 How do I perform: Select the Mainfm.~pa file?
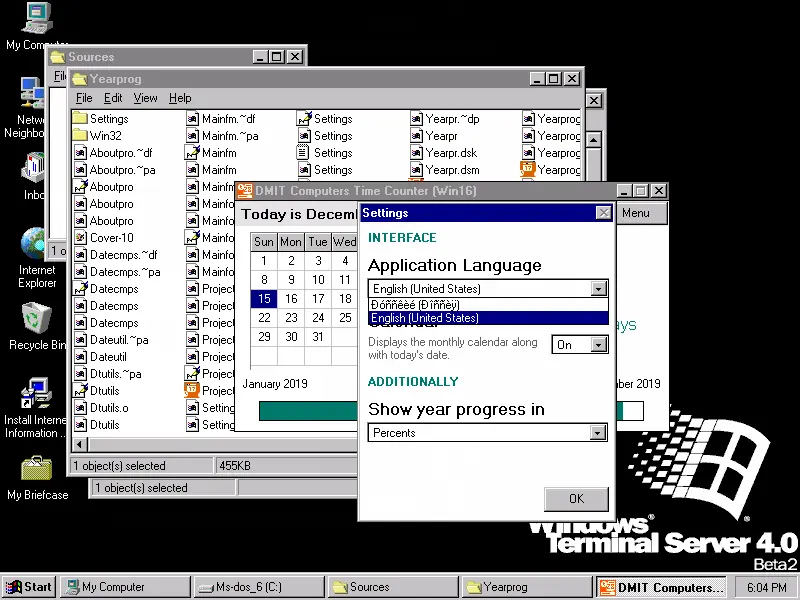(x=222, y=136)
